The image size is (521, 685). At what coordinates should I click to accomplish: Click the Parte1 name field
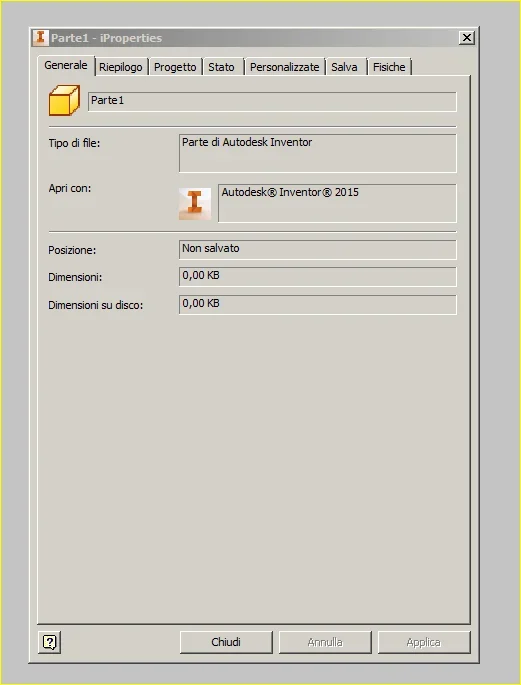(x=272, y=101)
